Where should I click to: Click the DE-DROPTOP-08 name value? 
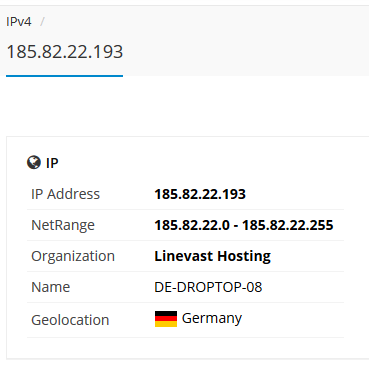click(208, 287)
